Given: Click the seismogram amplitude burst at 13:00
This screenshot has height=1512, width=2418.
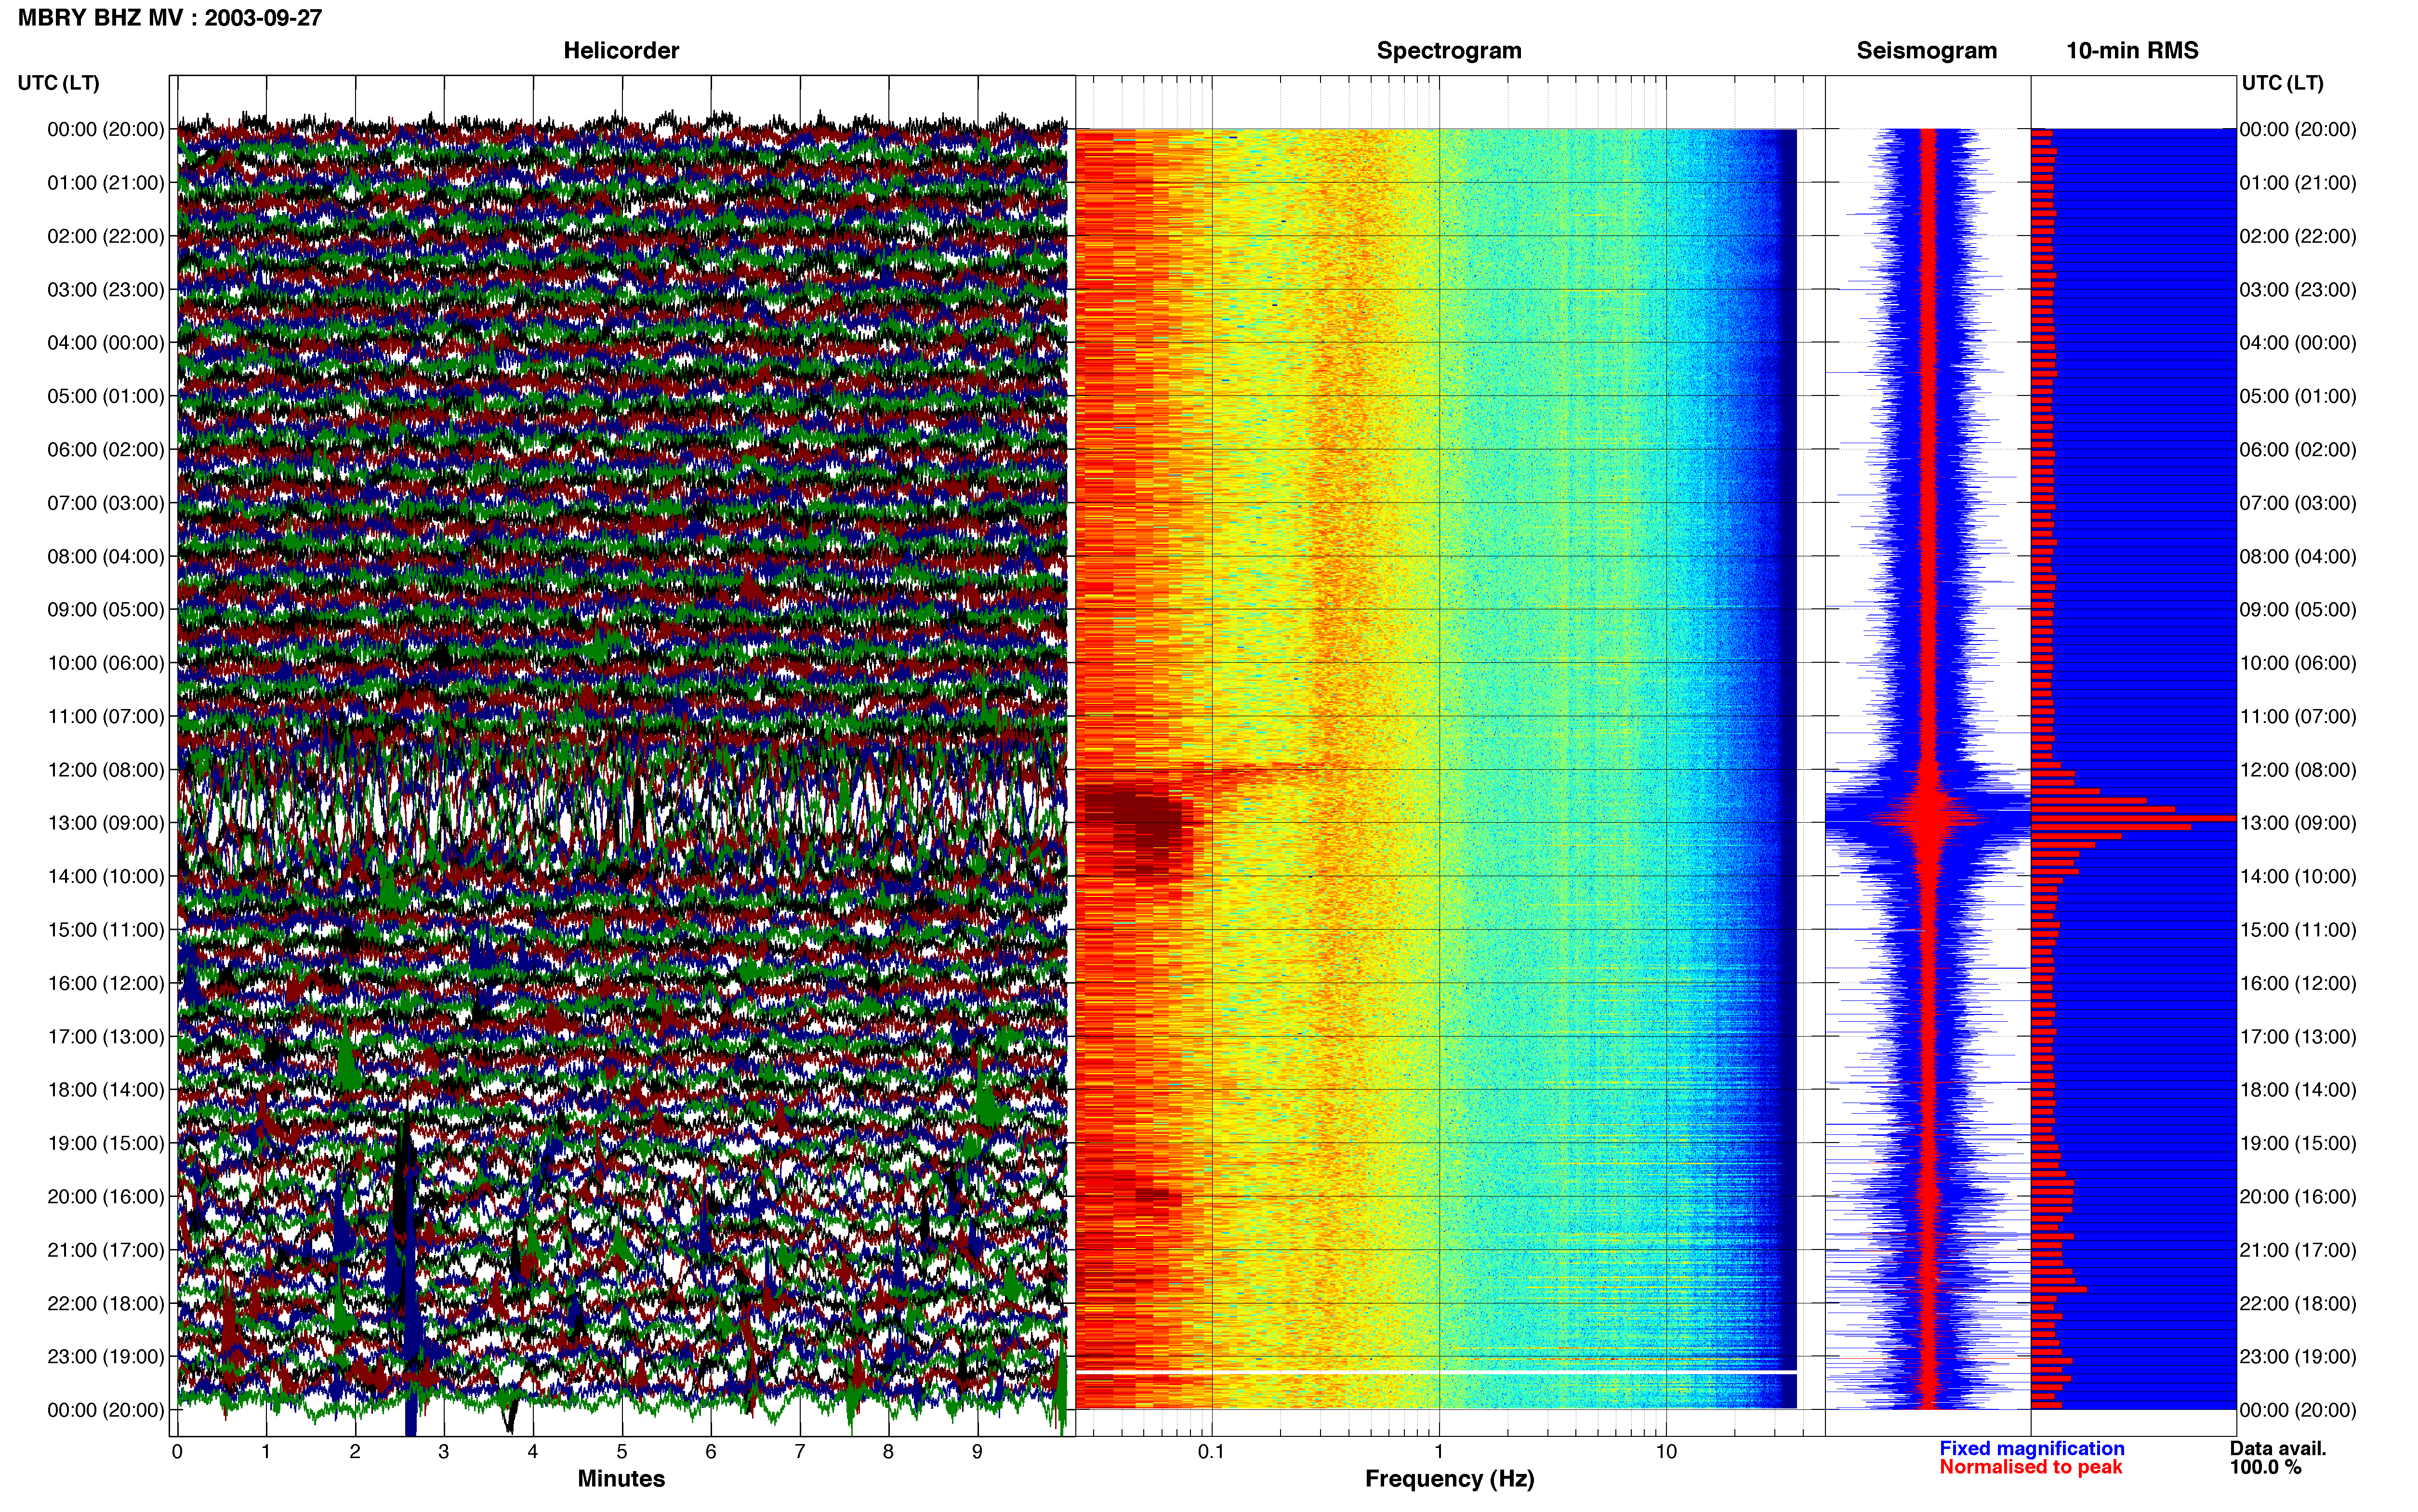Looking at the screenshot, I should click(1928, 818).
